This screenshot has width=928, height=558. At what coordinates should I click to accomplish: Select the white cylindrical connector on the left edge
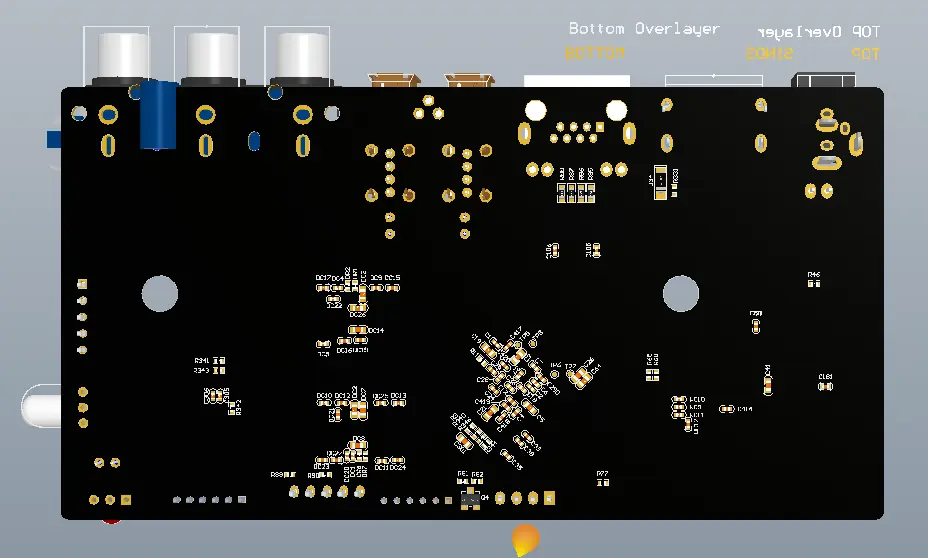41,405
